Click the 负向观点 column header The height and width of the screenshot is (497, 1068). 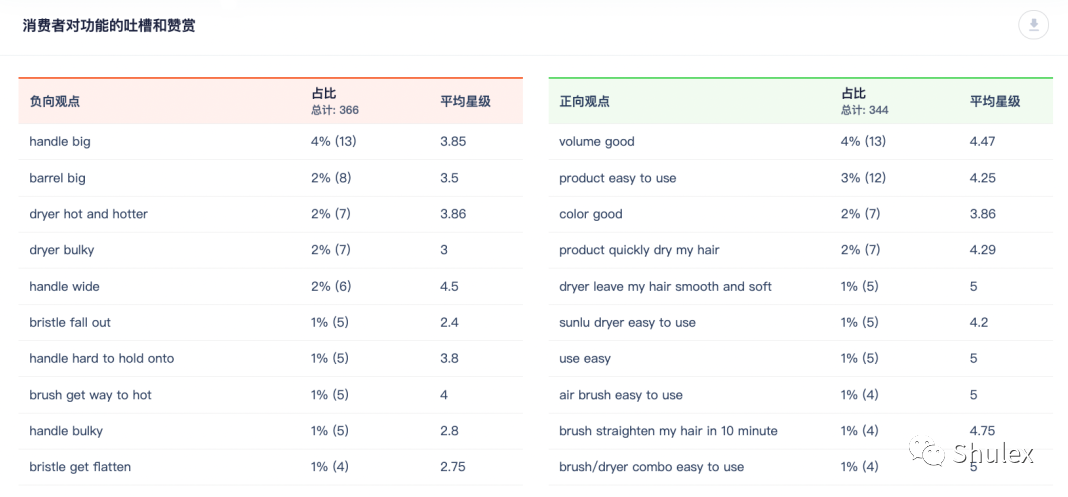click(54, 101)
